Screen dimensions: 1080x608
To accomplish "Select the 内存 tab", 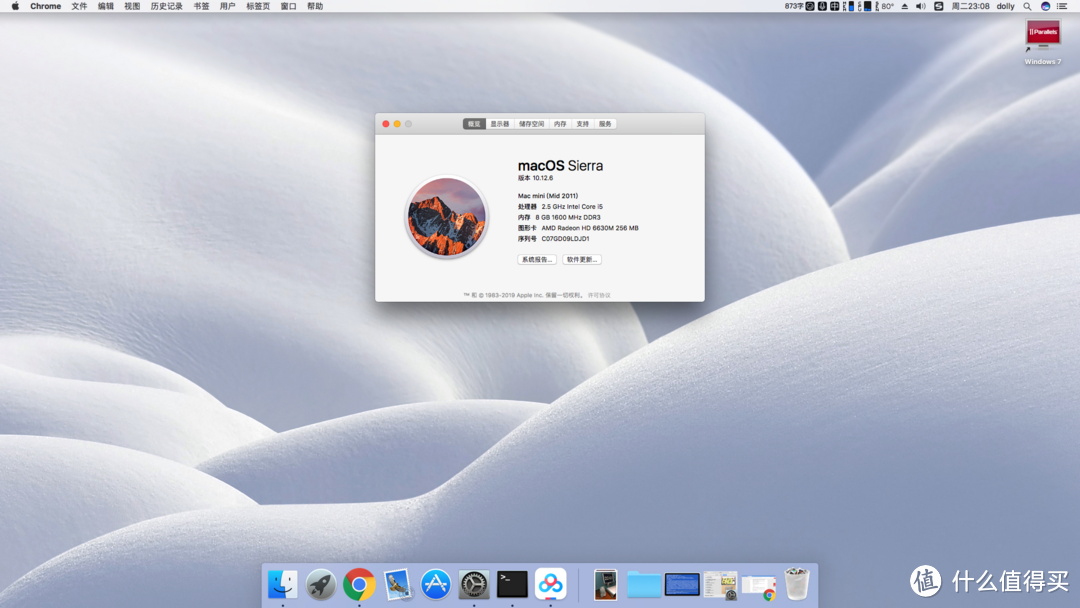I will [560, 124].
